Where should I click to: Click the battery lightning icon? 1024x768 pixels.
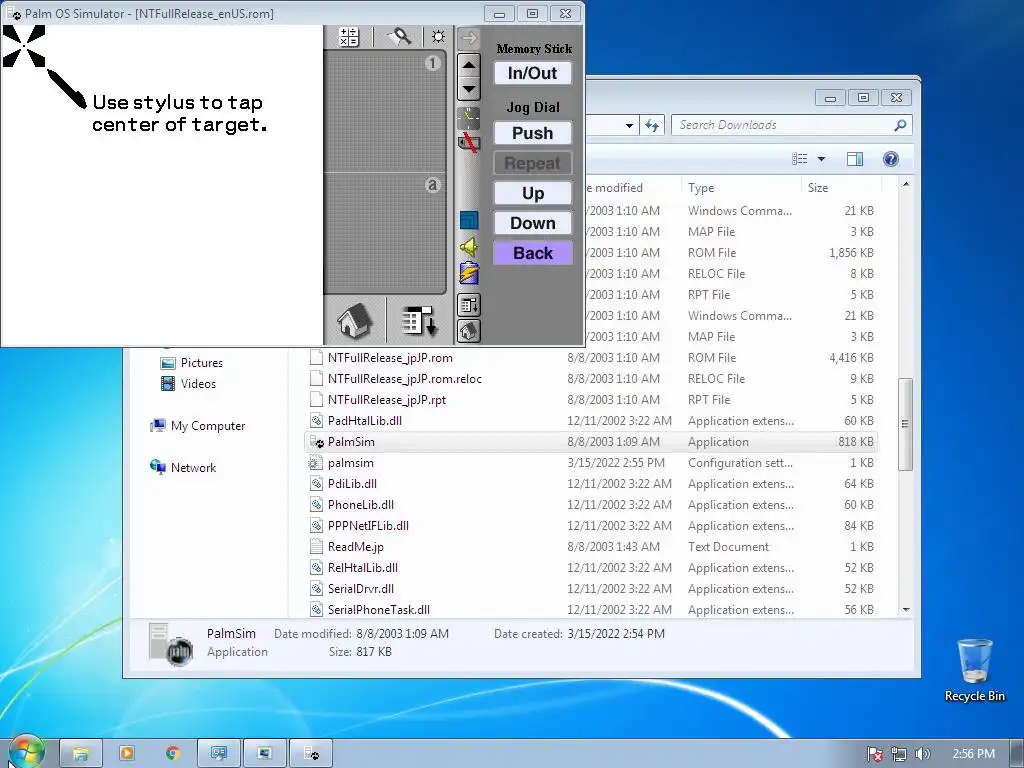(x=469, y=273)
